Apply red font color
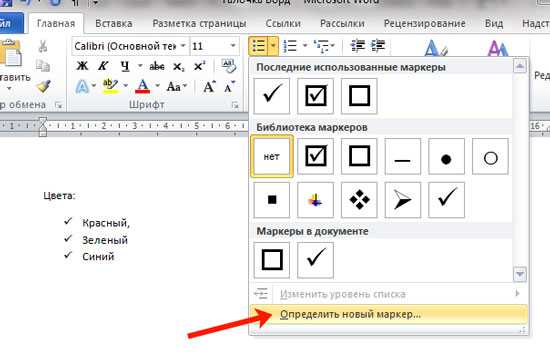This screenshot has height=360, width=550. point(142,86)
